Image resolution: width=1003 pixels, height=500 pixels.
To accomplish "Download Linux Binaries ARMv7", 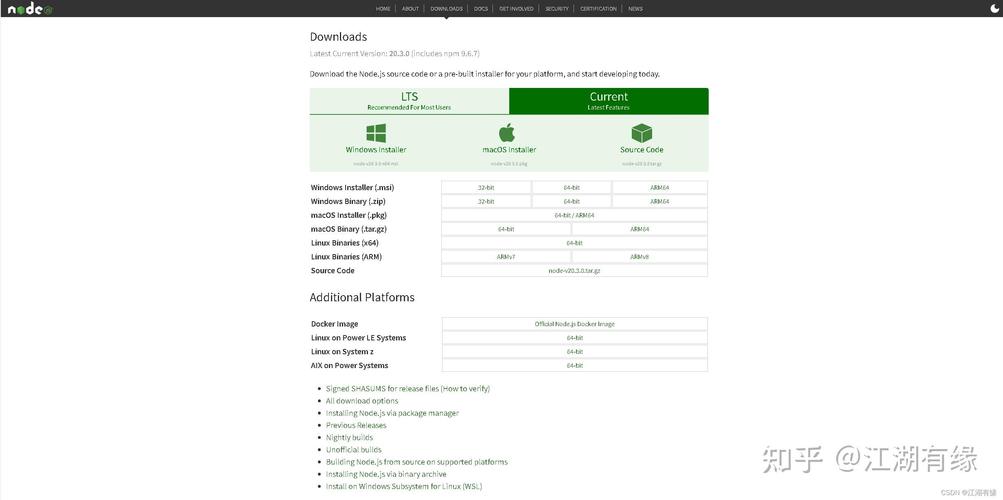I will pos(506,256).
